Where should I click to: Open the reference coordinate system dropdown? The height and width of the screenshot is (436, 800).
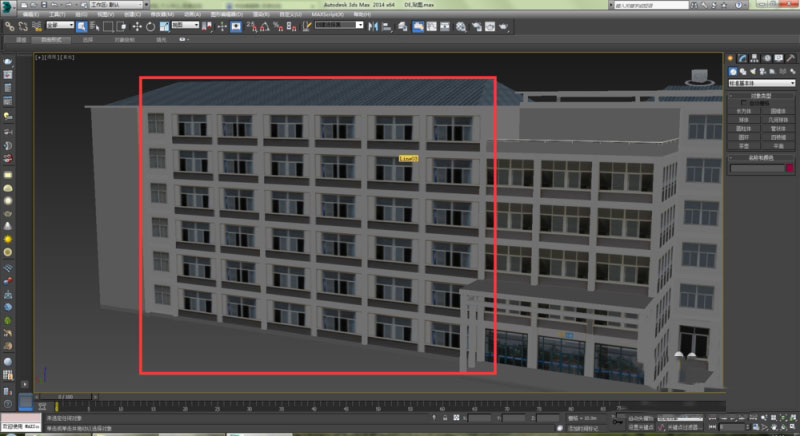coord(185,25)
